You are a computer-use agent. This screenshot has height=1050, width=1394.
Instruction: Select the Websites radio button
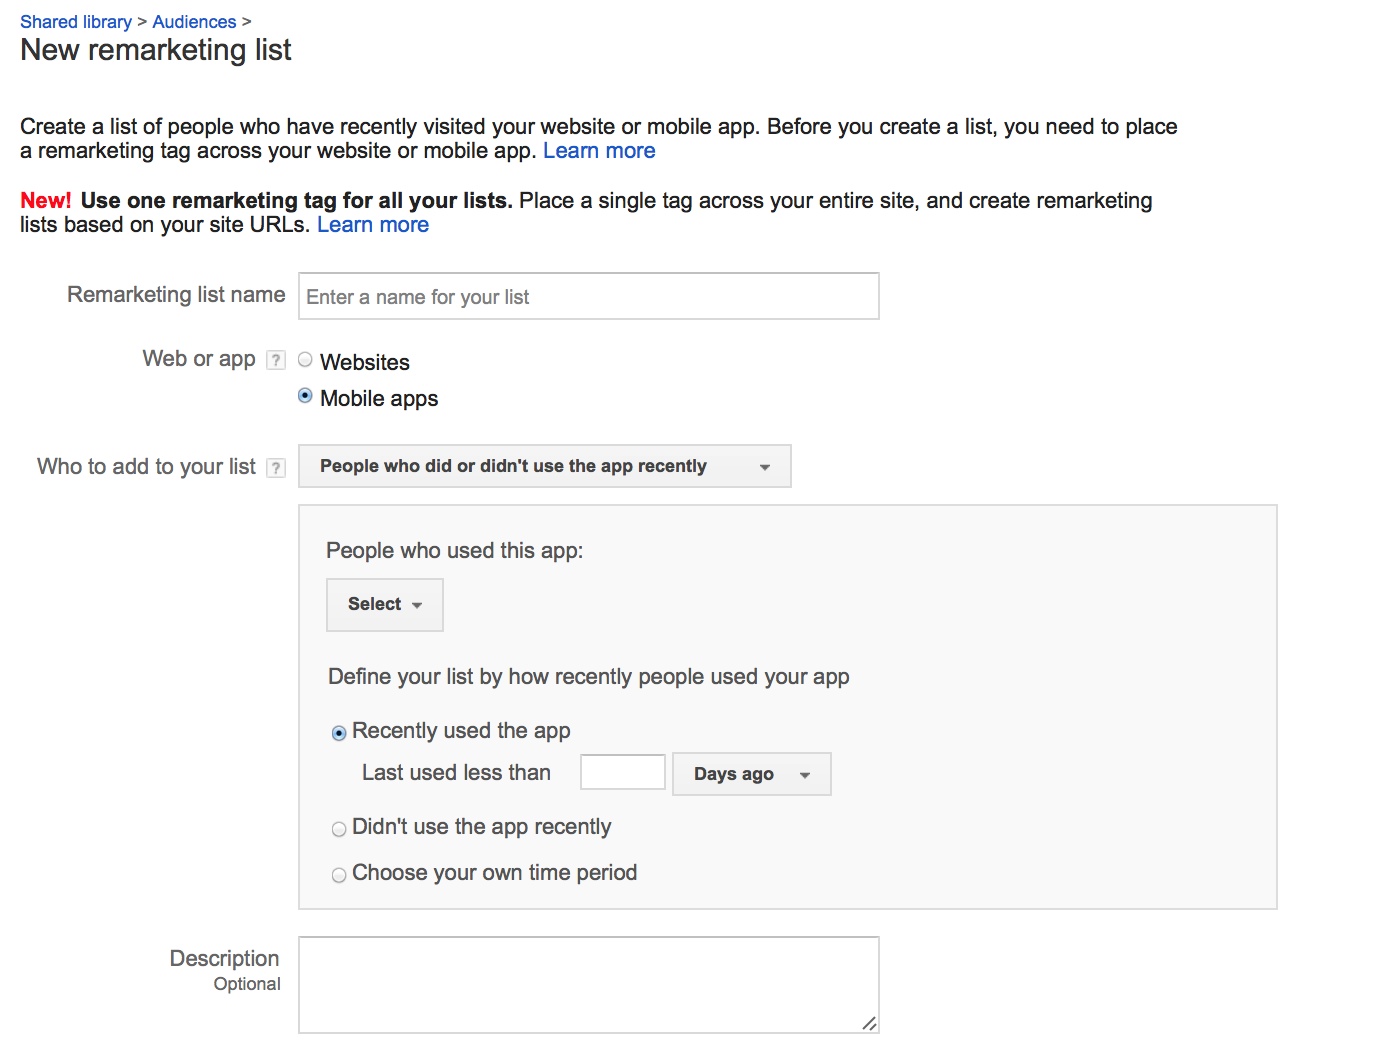click(x=305, y=360)
